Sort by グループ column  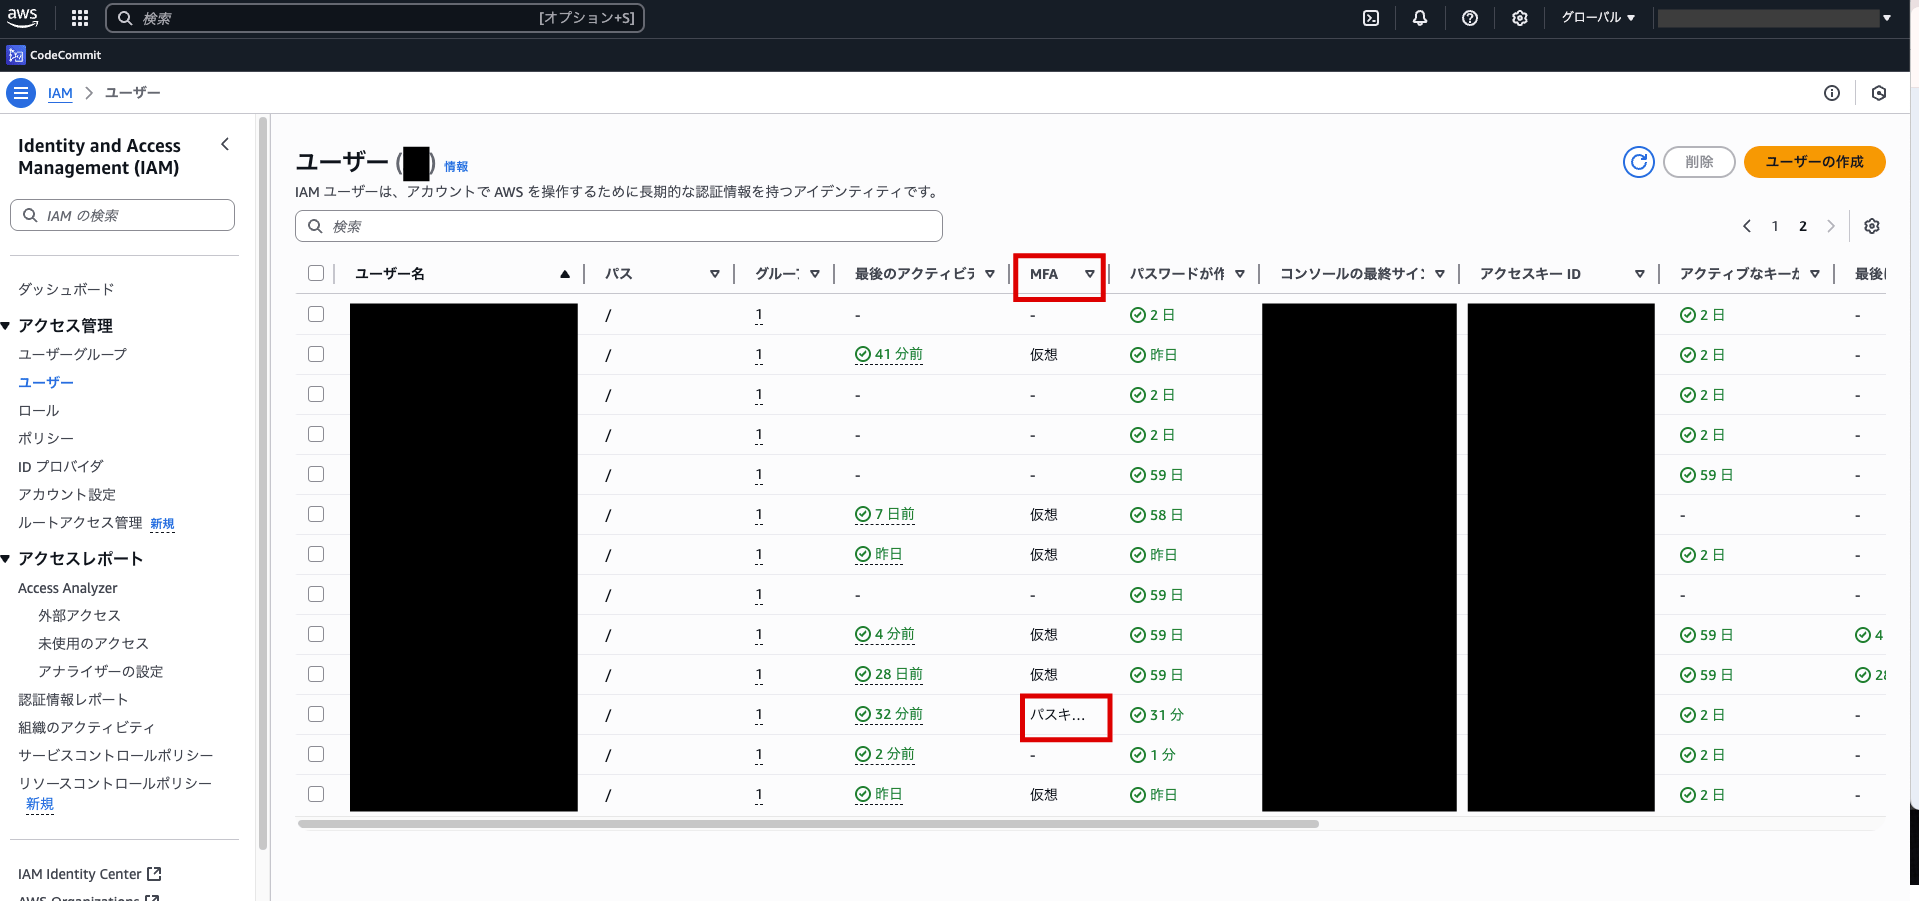(815, 274)
